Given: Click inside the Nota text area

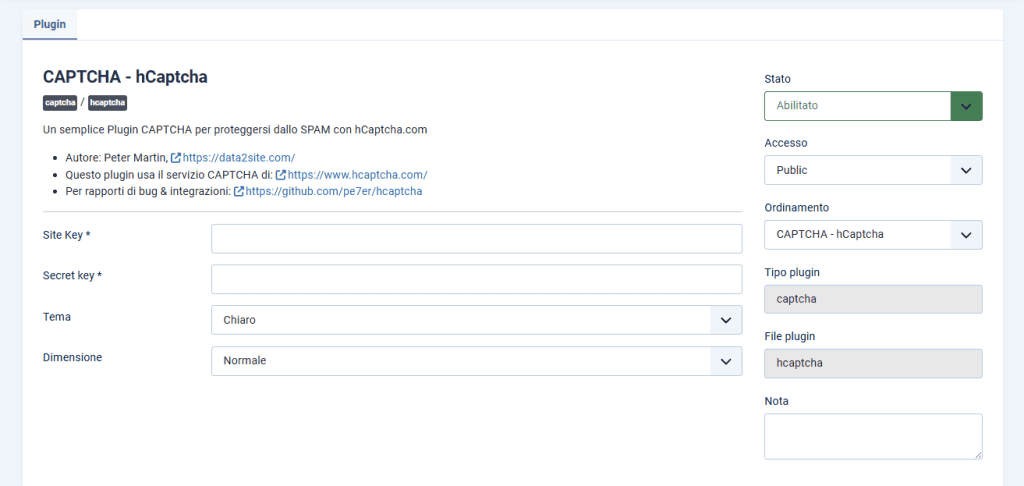Looking at the screenshot, I should [x=873, y=436].
